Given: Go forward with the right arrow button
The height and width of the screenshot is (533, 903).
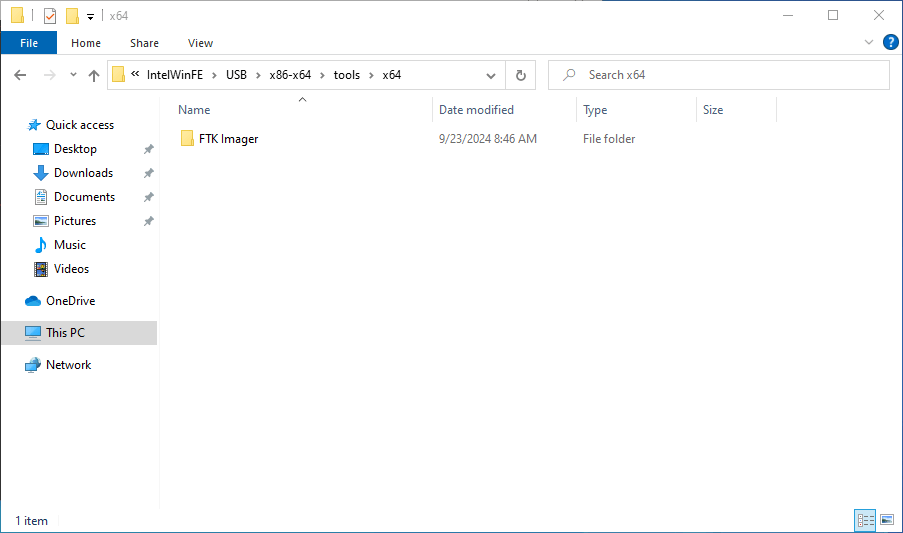Looking at the screenshot, I should pyautogui.click(x=50, y=75).
